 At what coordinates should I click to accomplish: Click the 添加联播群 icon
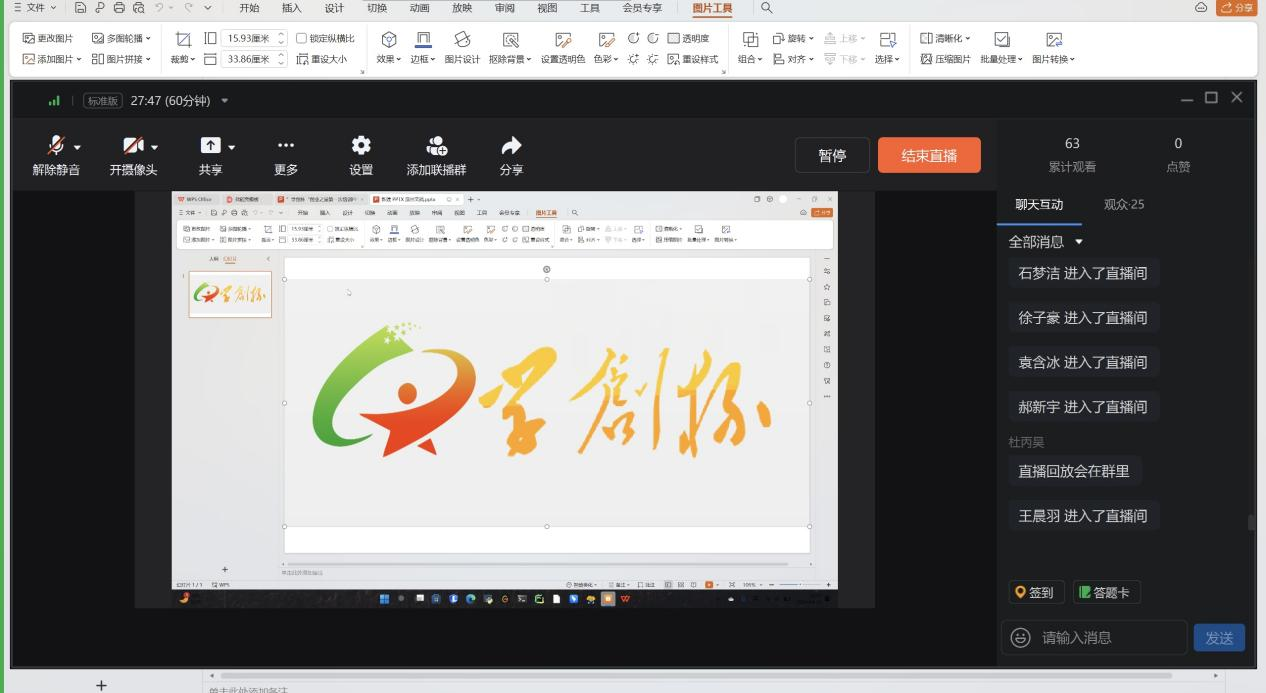436,146
